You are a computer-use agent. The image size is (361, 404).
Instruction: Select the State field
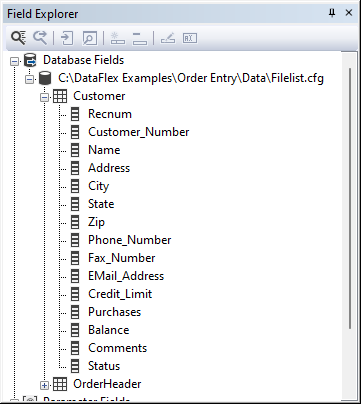101,204
